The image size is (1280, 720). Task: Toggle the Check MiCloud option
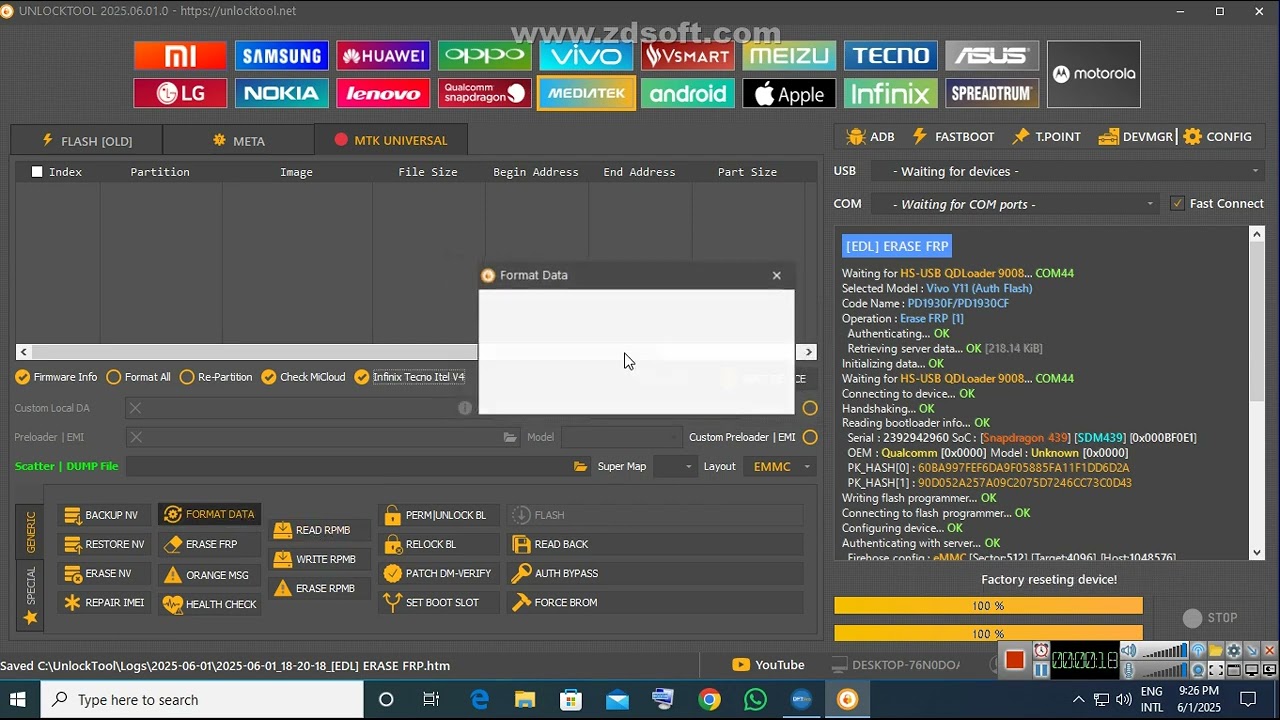click(303, 377)
